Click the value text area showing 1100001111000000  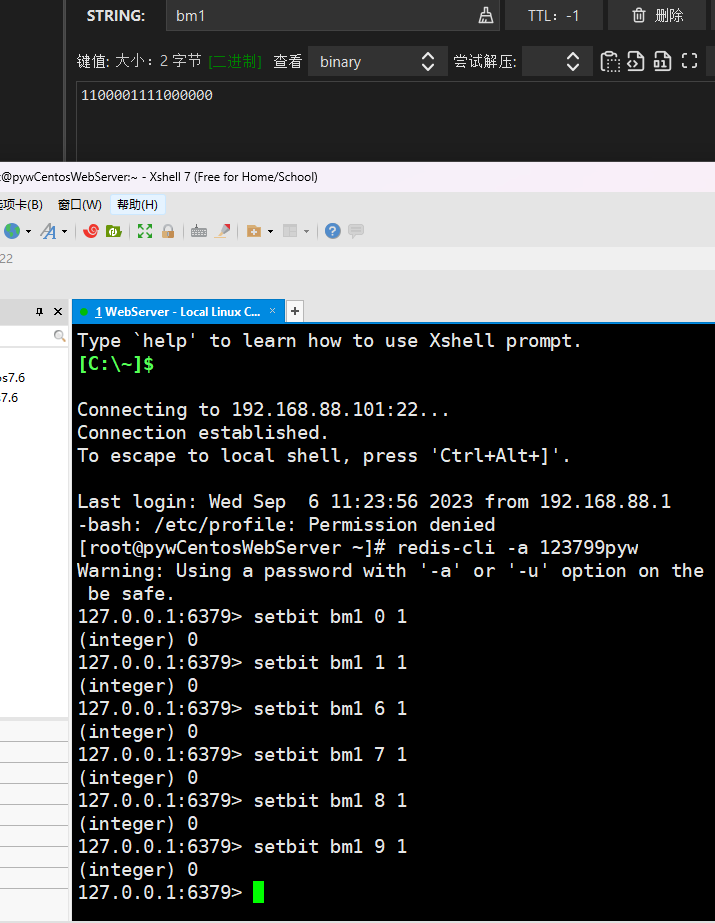395,121
